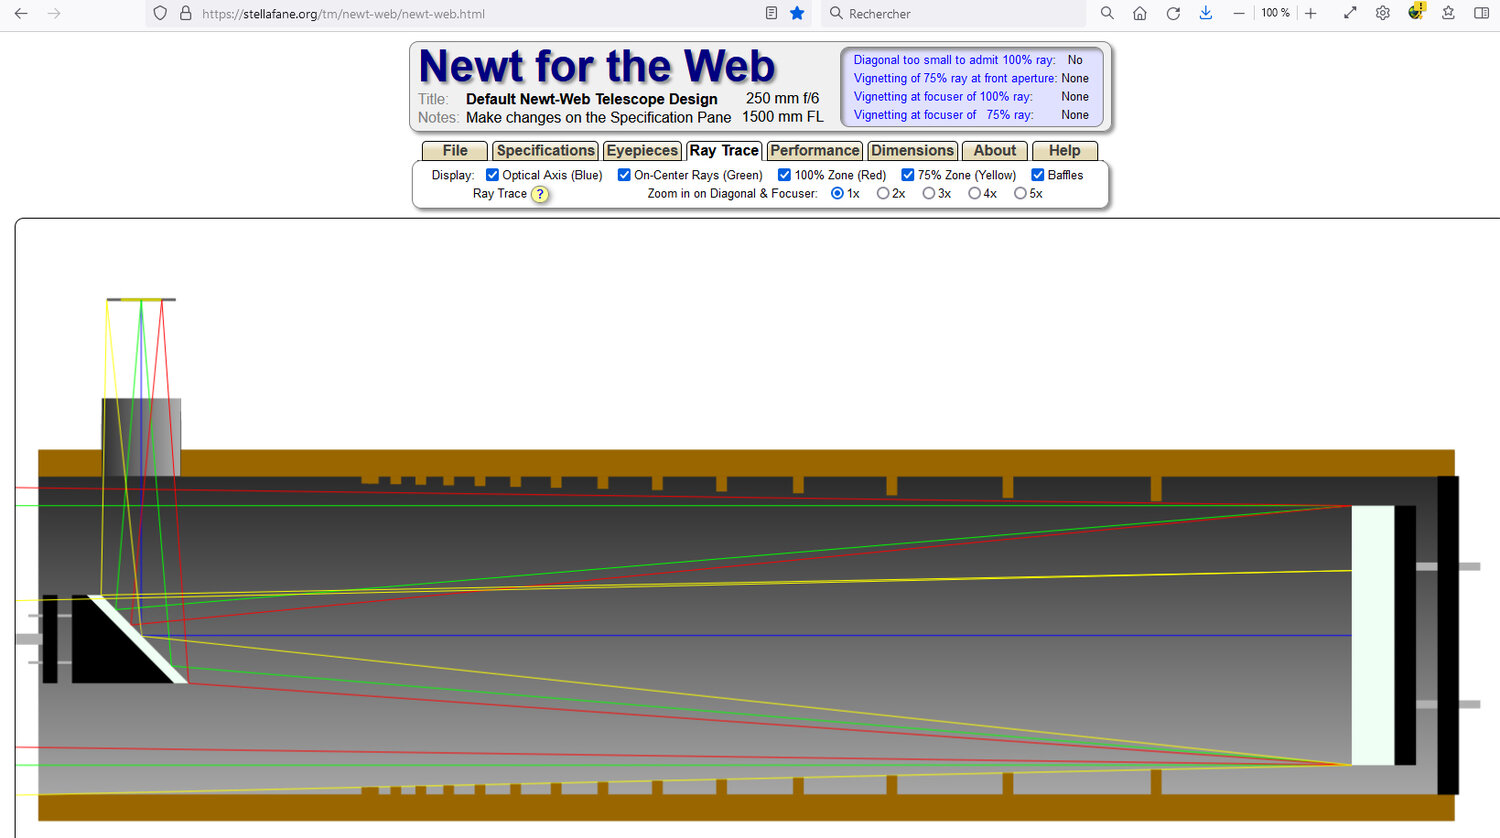
Task: Choose the 3x zoom option
Action: click(929, 193)
